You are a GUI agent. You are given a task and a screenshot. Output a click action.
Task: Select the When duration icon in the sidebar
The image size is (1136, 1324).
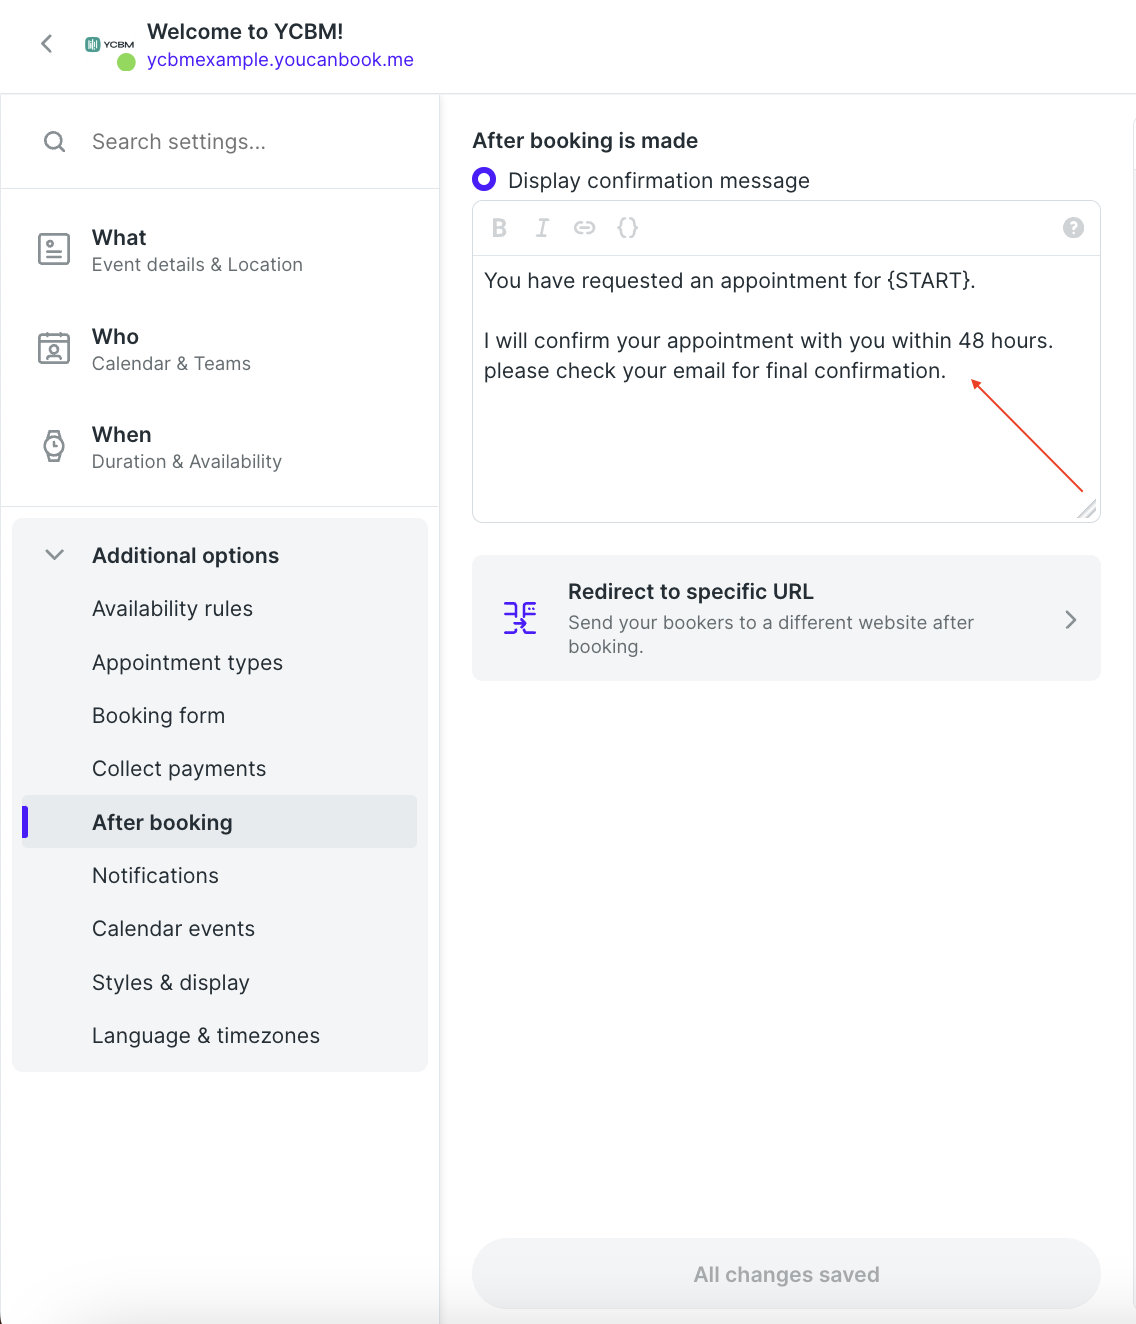(53, 446)
